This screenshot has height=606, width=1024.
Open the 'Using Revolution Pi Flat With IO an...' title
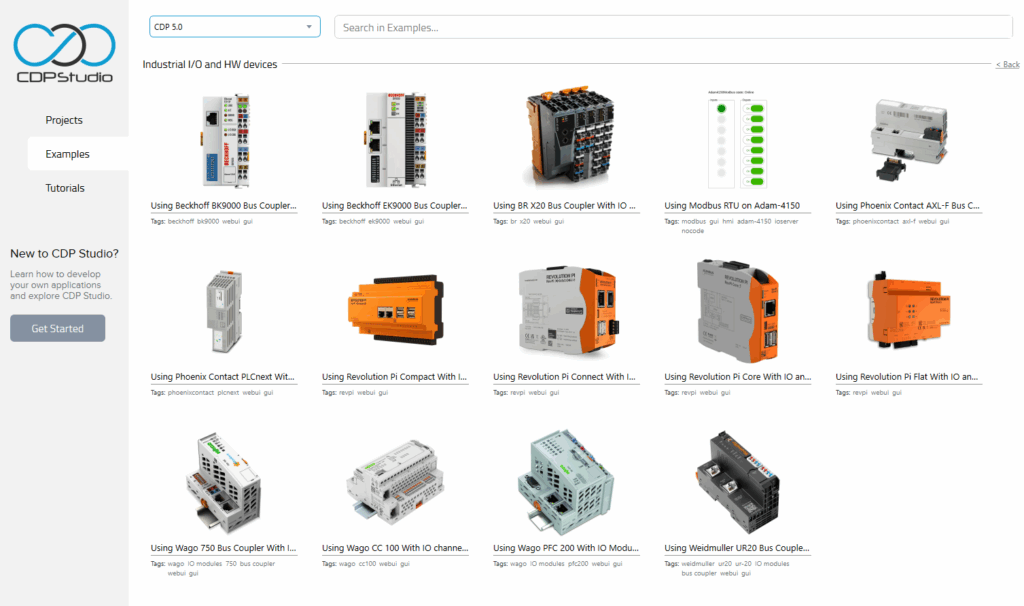pos(907,377)
